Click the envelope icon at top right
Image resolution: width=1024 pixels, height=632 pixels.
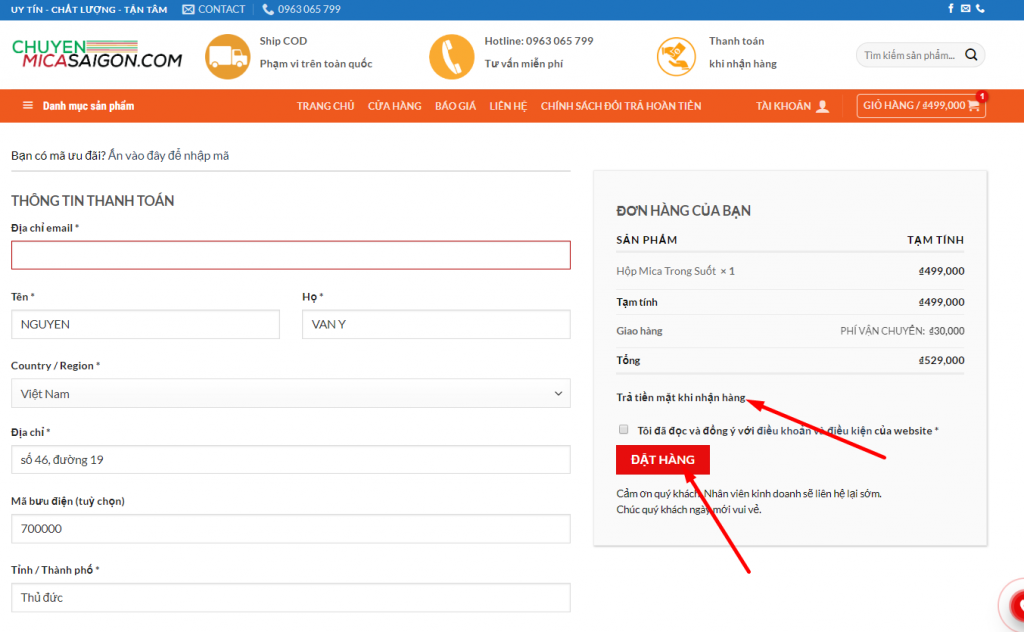point(965,8)
